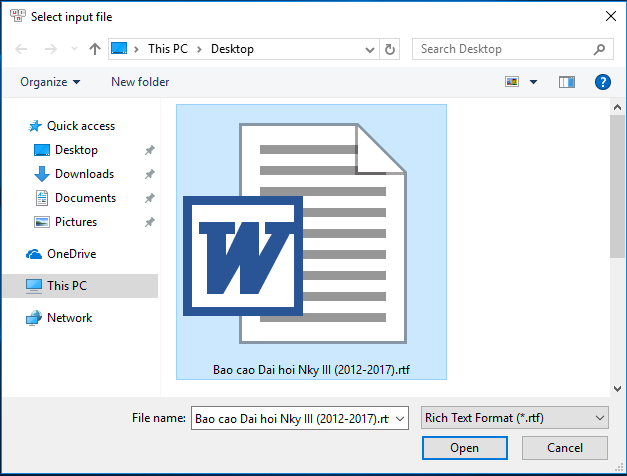The height and width of the screenshot is (476, 627).
Task: Go forward using the Forward arrow
Action: 51,49
